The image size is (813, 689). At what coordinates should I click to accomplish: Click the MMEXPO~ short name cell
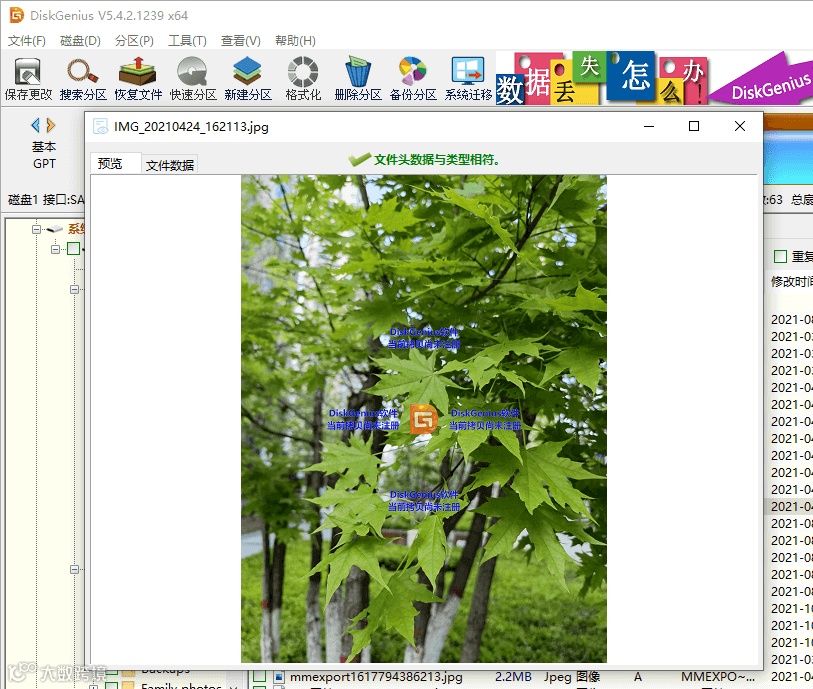click(718, 677)
